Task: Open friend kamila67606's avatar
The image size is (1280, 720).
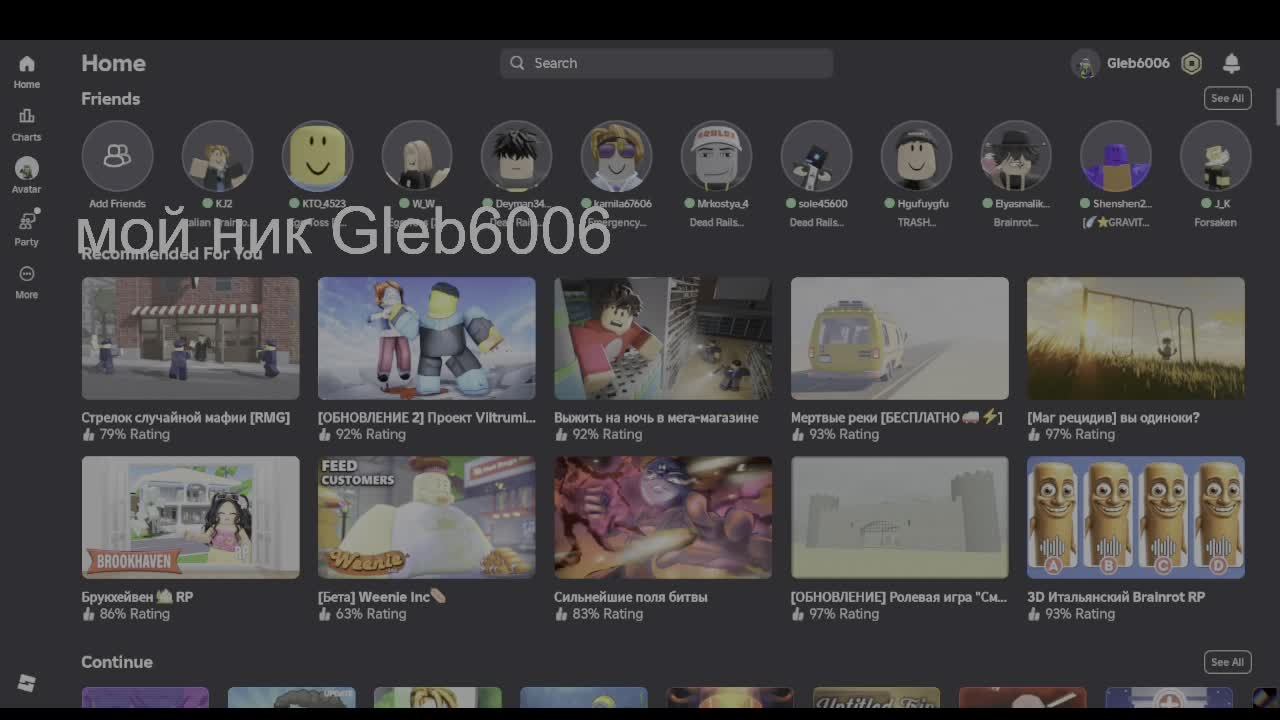Action: pyautogui.click(x=617, y=156)
